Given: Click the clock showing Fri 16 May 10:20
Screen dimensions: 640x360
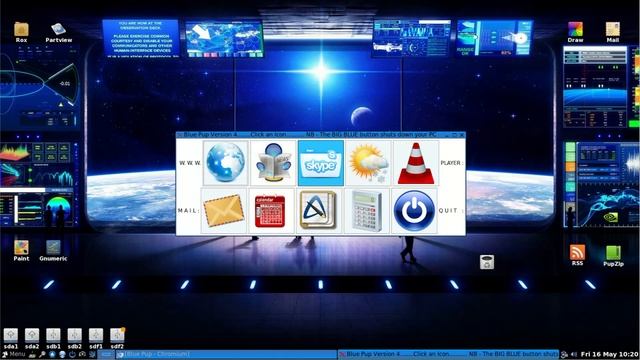Looking at the screenshot, I should [609, 354].
